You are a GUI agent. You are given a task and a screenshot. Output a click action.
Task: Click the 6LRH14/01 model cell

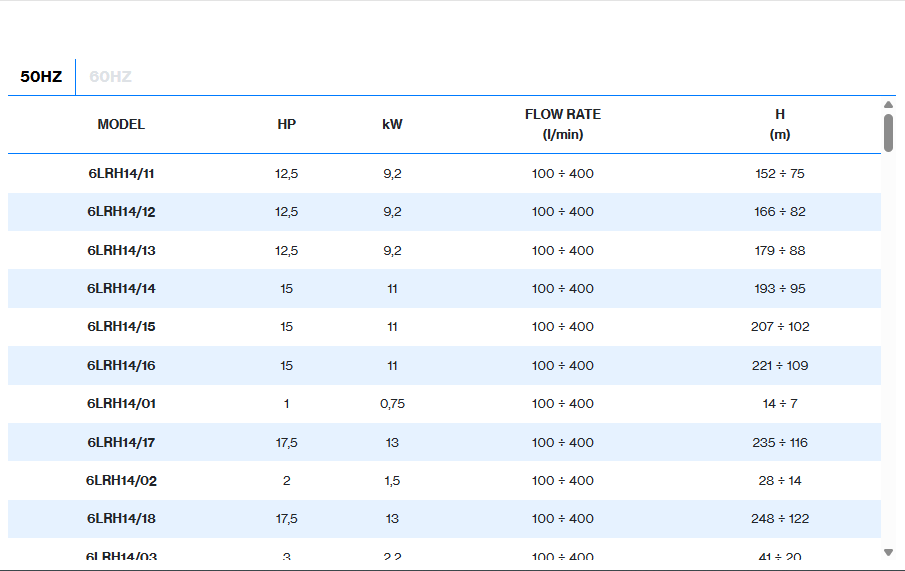coord(121,404)
